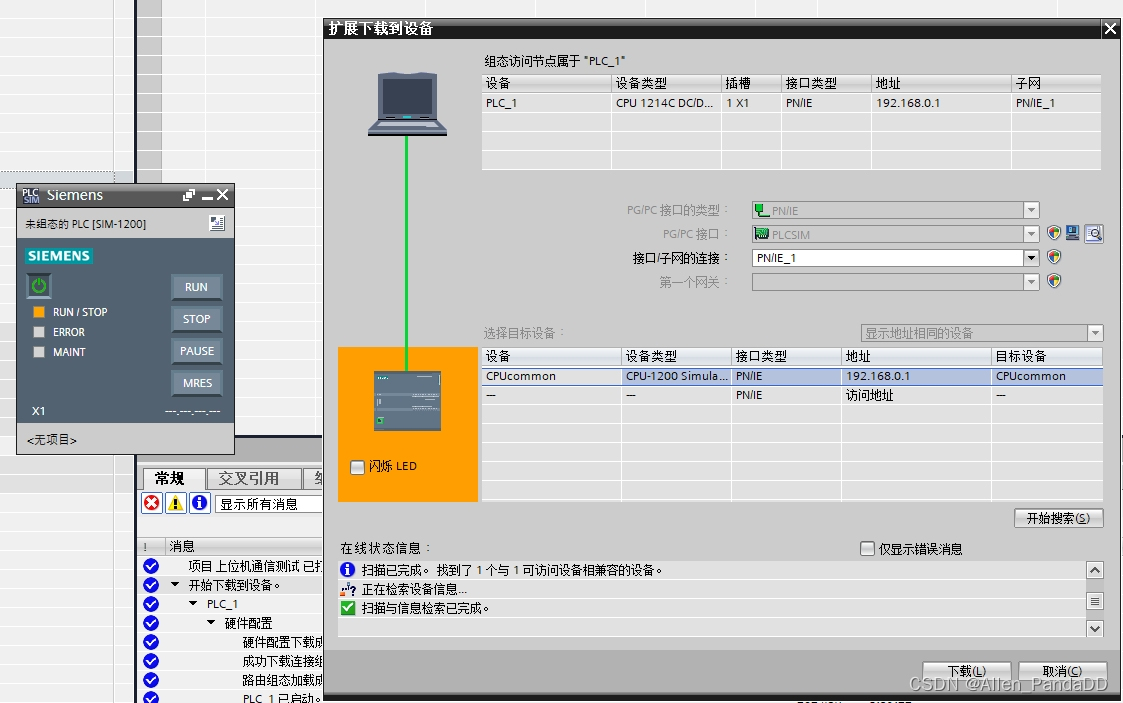This screenshot has width=1123, height=703.
Task: Collapse the 硬件配置 tree node
Action: (211, 623)
